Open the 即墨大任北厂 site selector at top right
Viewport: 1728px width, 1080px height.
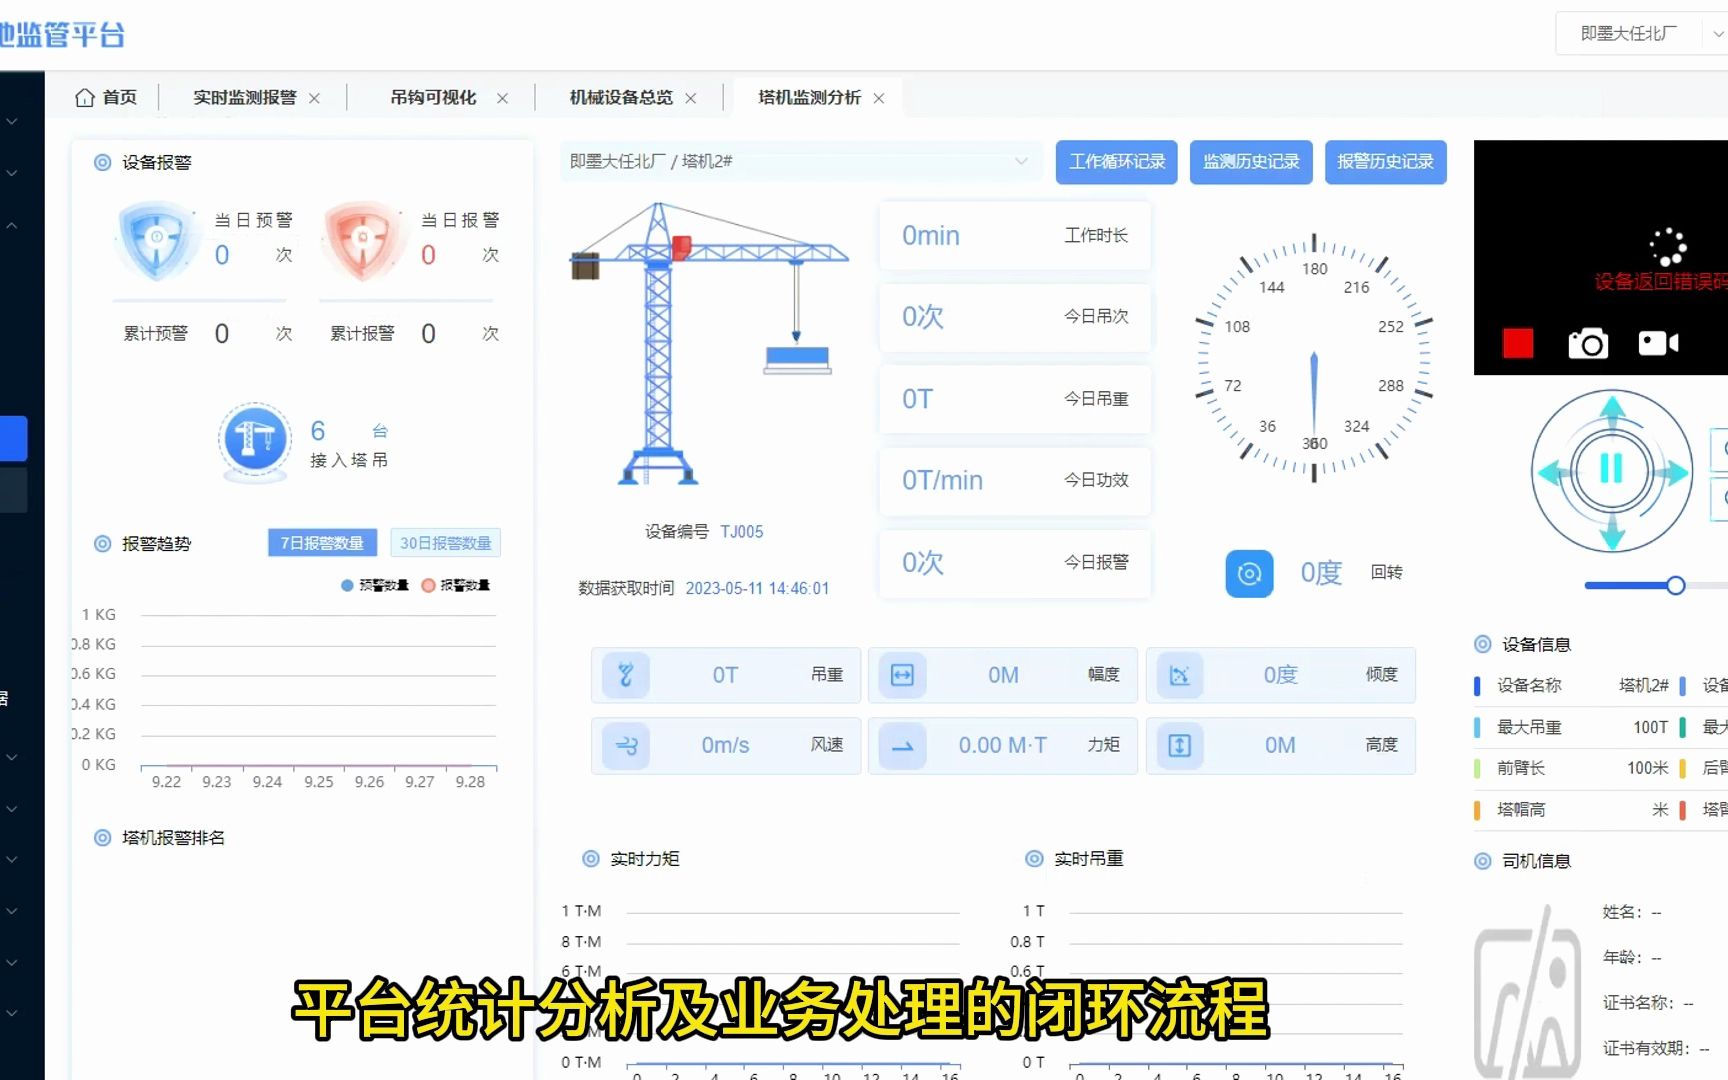1641,34
